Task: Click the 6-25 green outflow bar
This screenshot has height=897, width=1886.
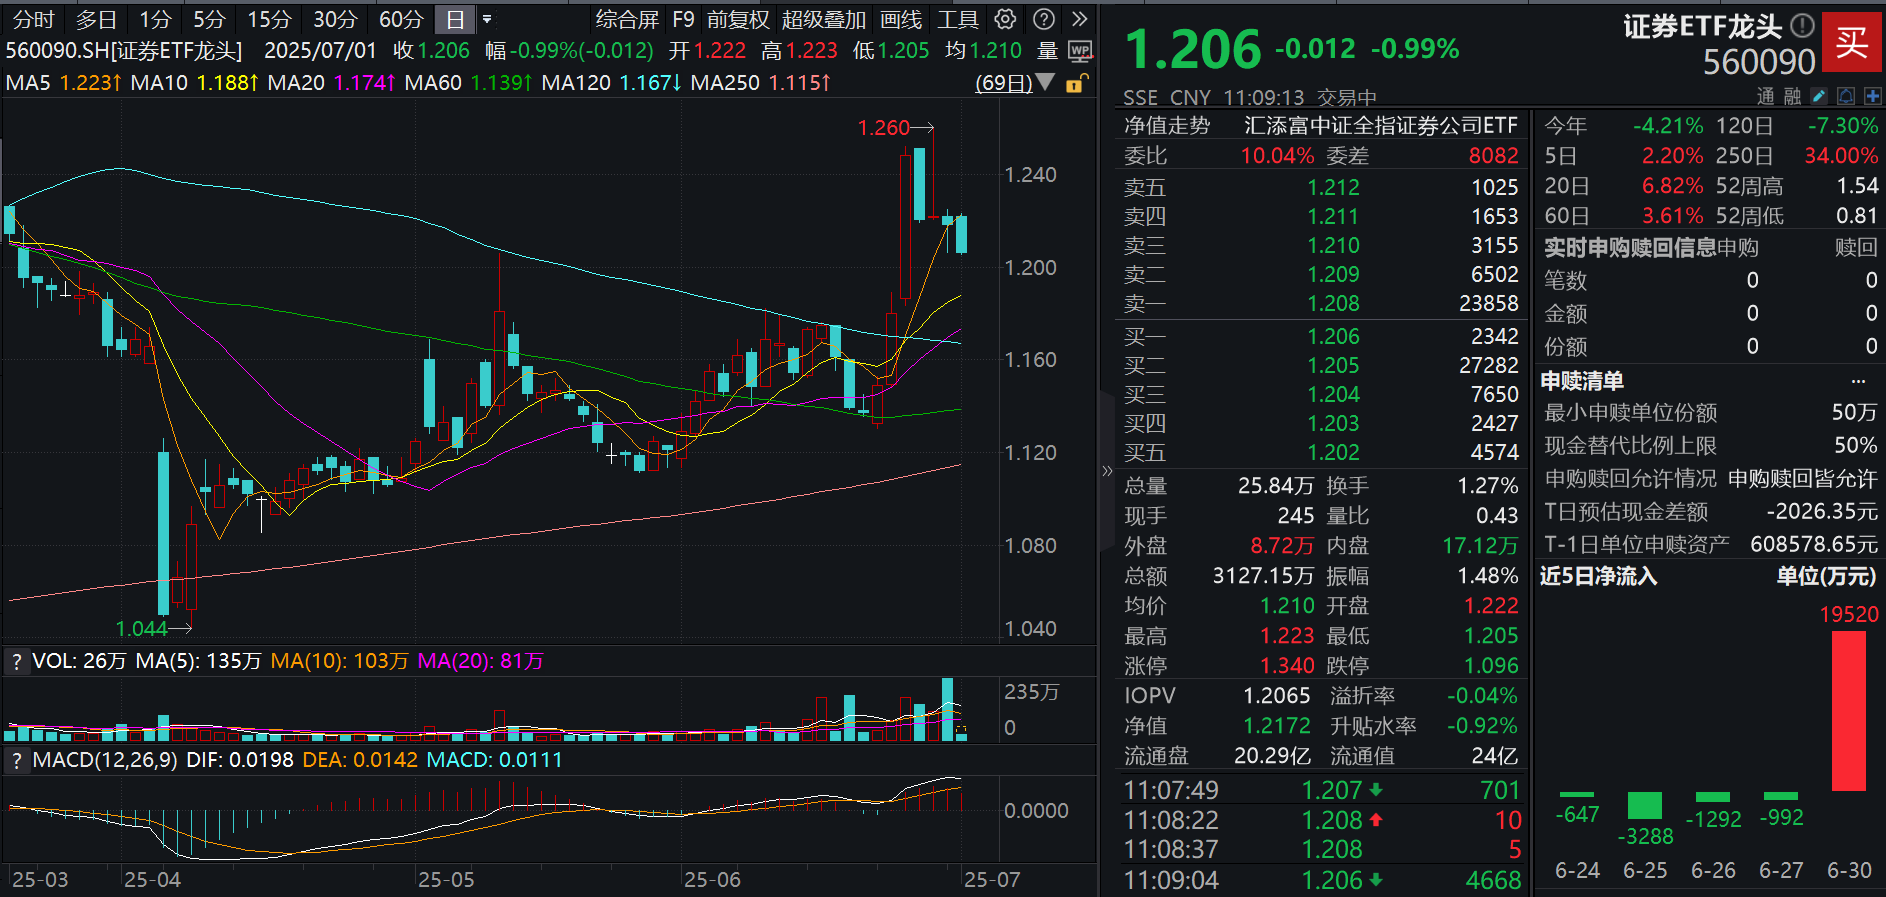Action: [x=1645, y=805]
